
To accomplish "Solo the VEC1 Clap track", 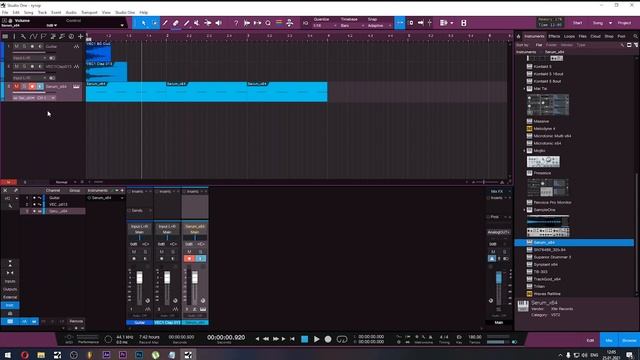I will point(24,67).
